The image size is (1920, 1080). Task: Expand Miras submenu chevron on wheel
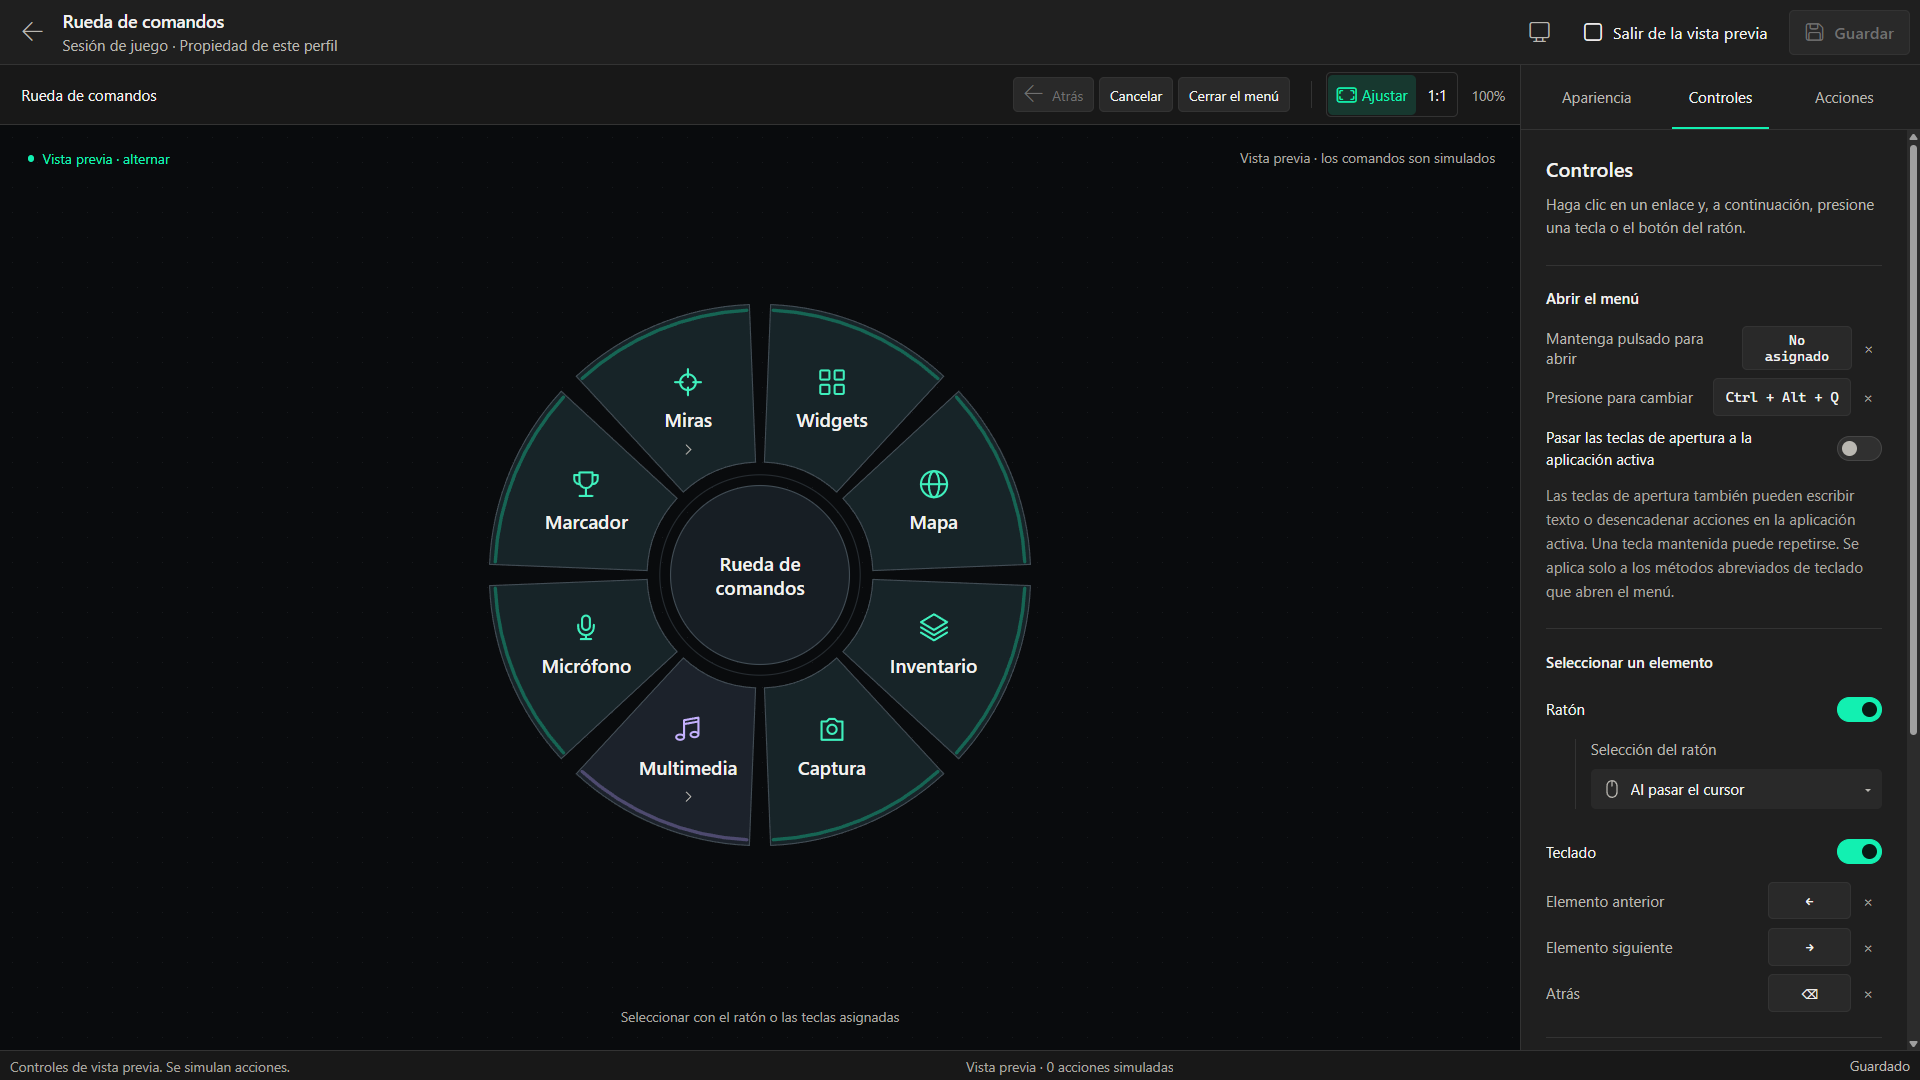pyautogui.click(x=688, y=450)
